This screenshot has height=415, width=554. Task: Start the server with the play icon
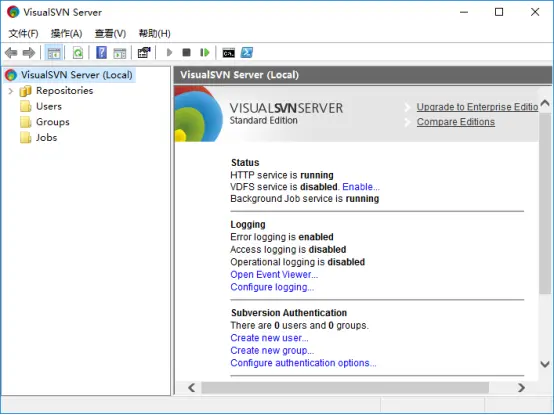point(169,53)
